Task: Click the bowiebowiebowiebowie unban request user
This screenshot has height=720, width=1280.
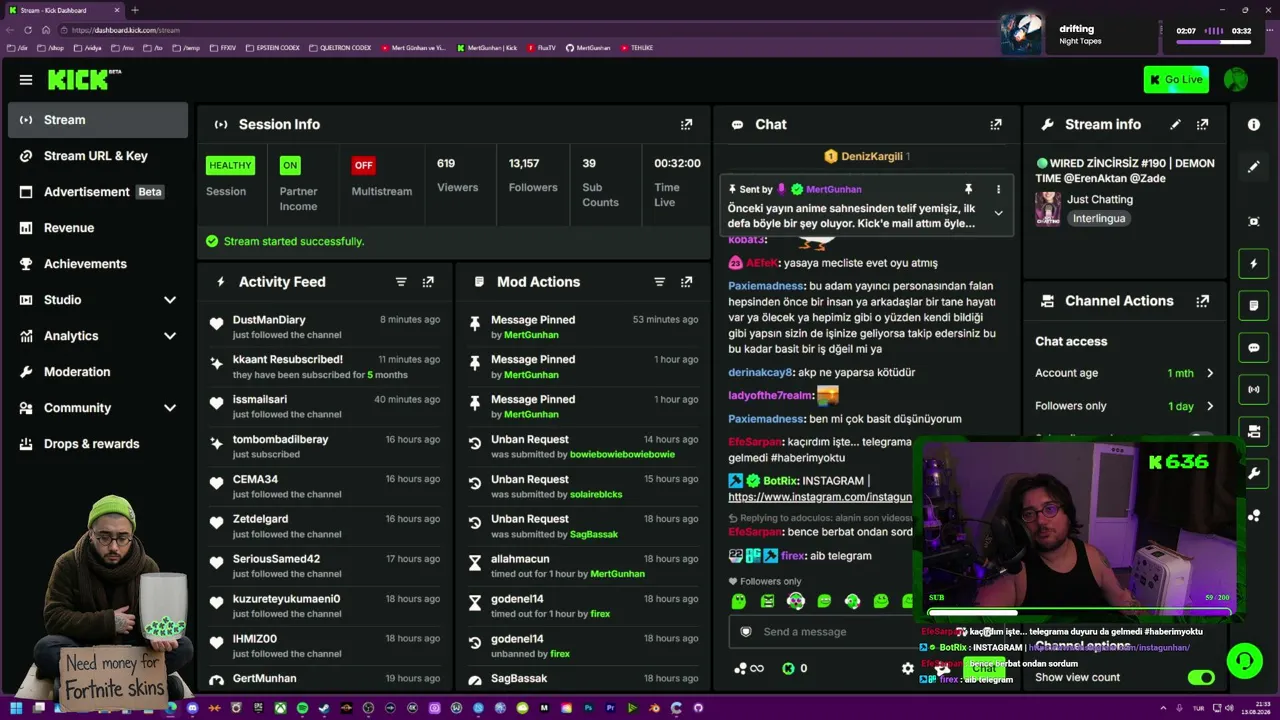Action: point(622,454)
